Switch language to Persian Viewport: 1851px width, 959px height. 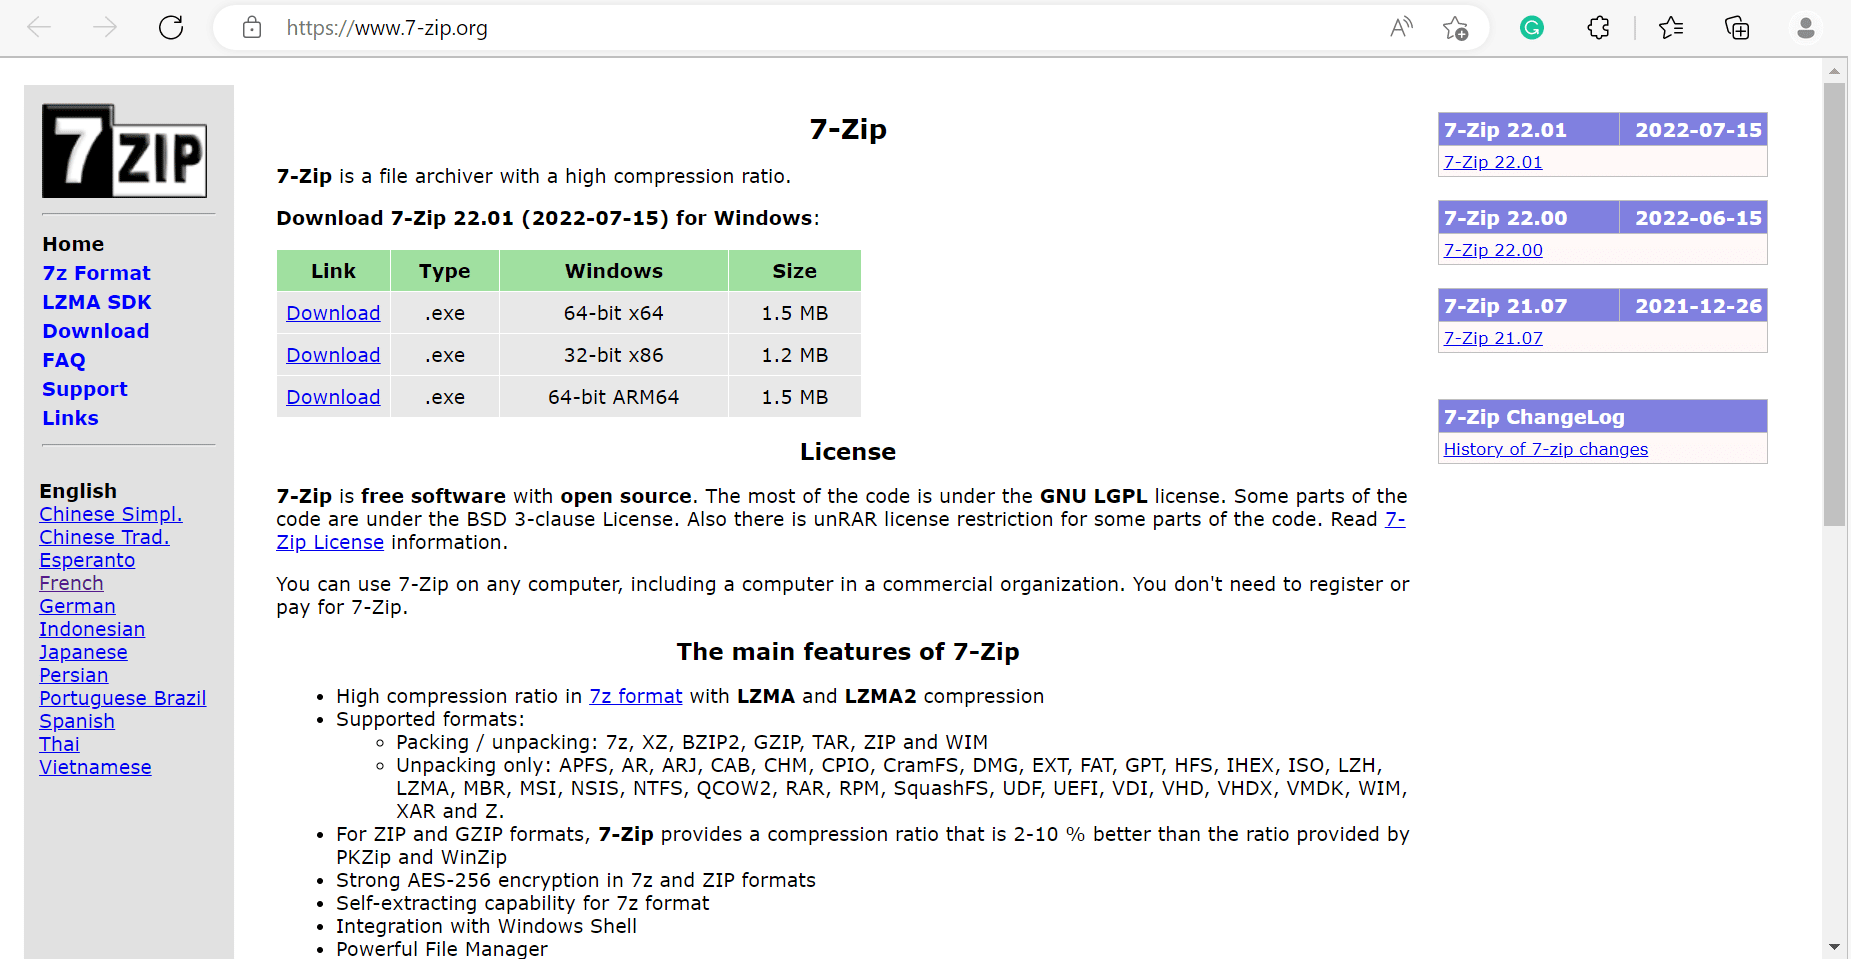73,675
